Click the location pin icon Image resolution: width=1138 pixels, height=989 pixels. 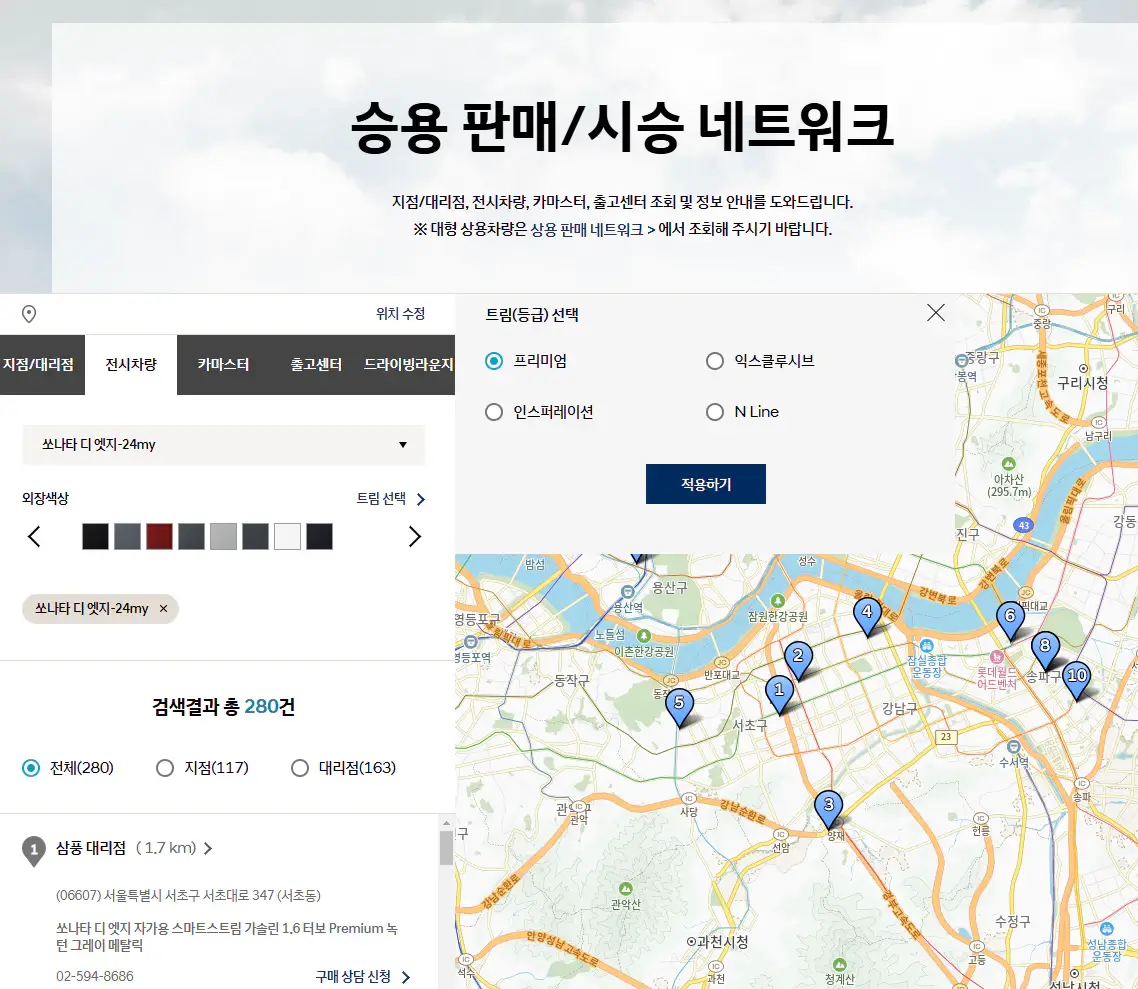point(29,313)
